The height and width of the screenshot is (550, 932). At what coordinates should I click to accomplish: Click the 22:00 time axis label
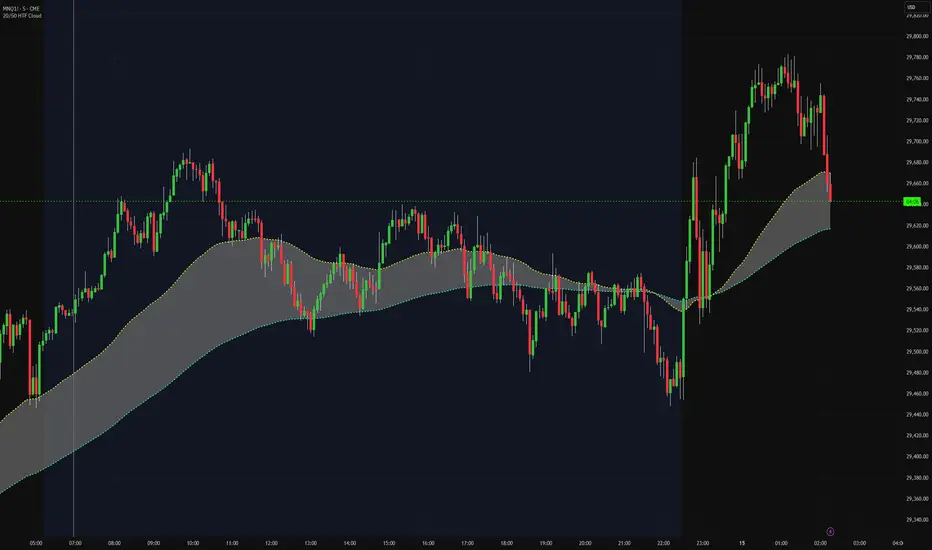[664, 543]
